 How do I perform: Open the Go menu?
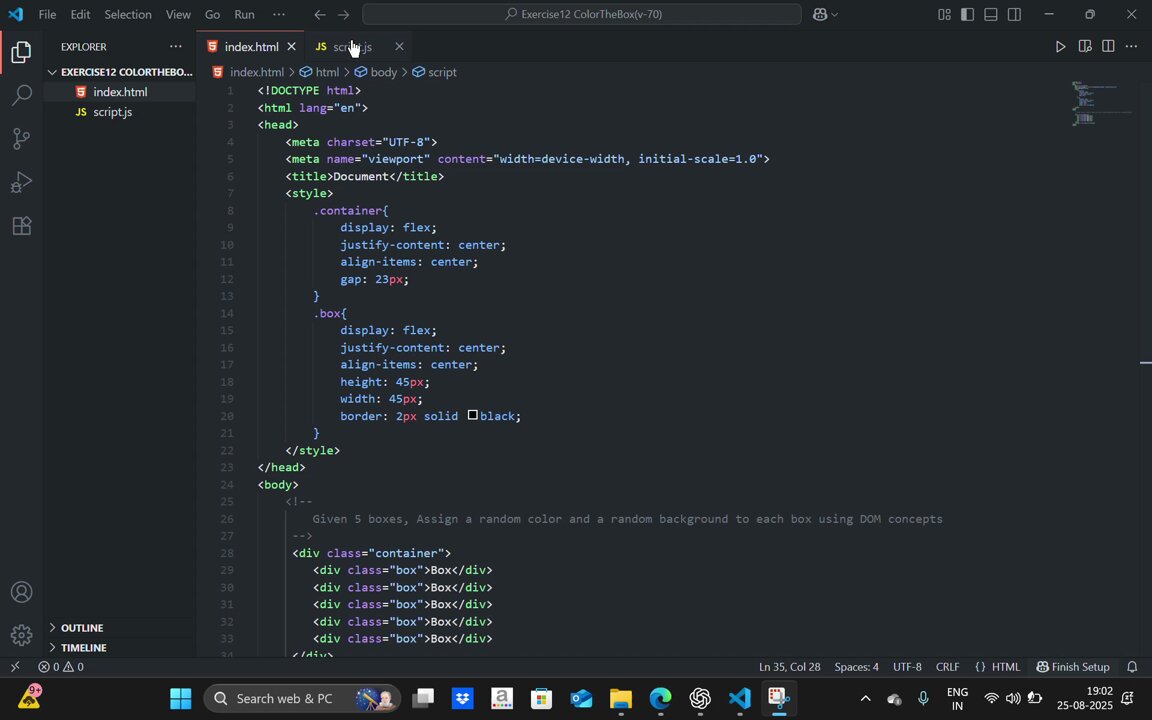[212, 14]
